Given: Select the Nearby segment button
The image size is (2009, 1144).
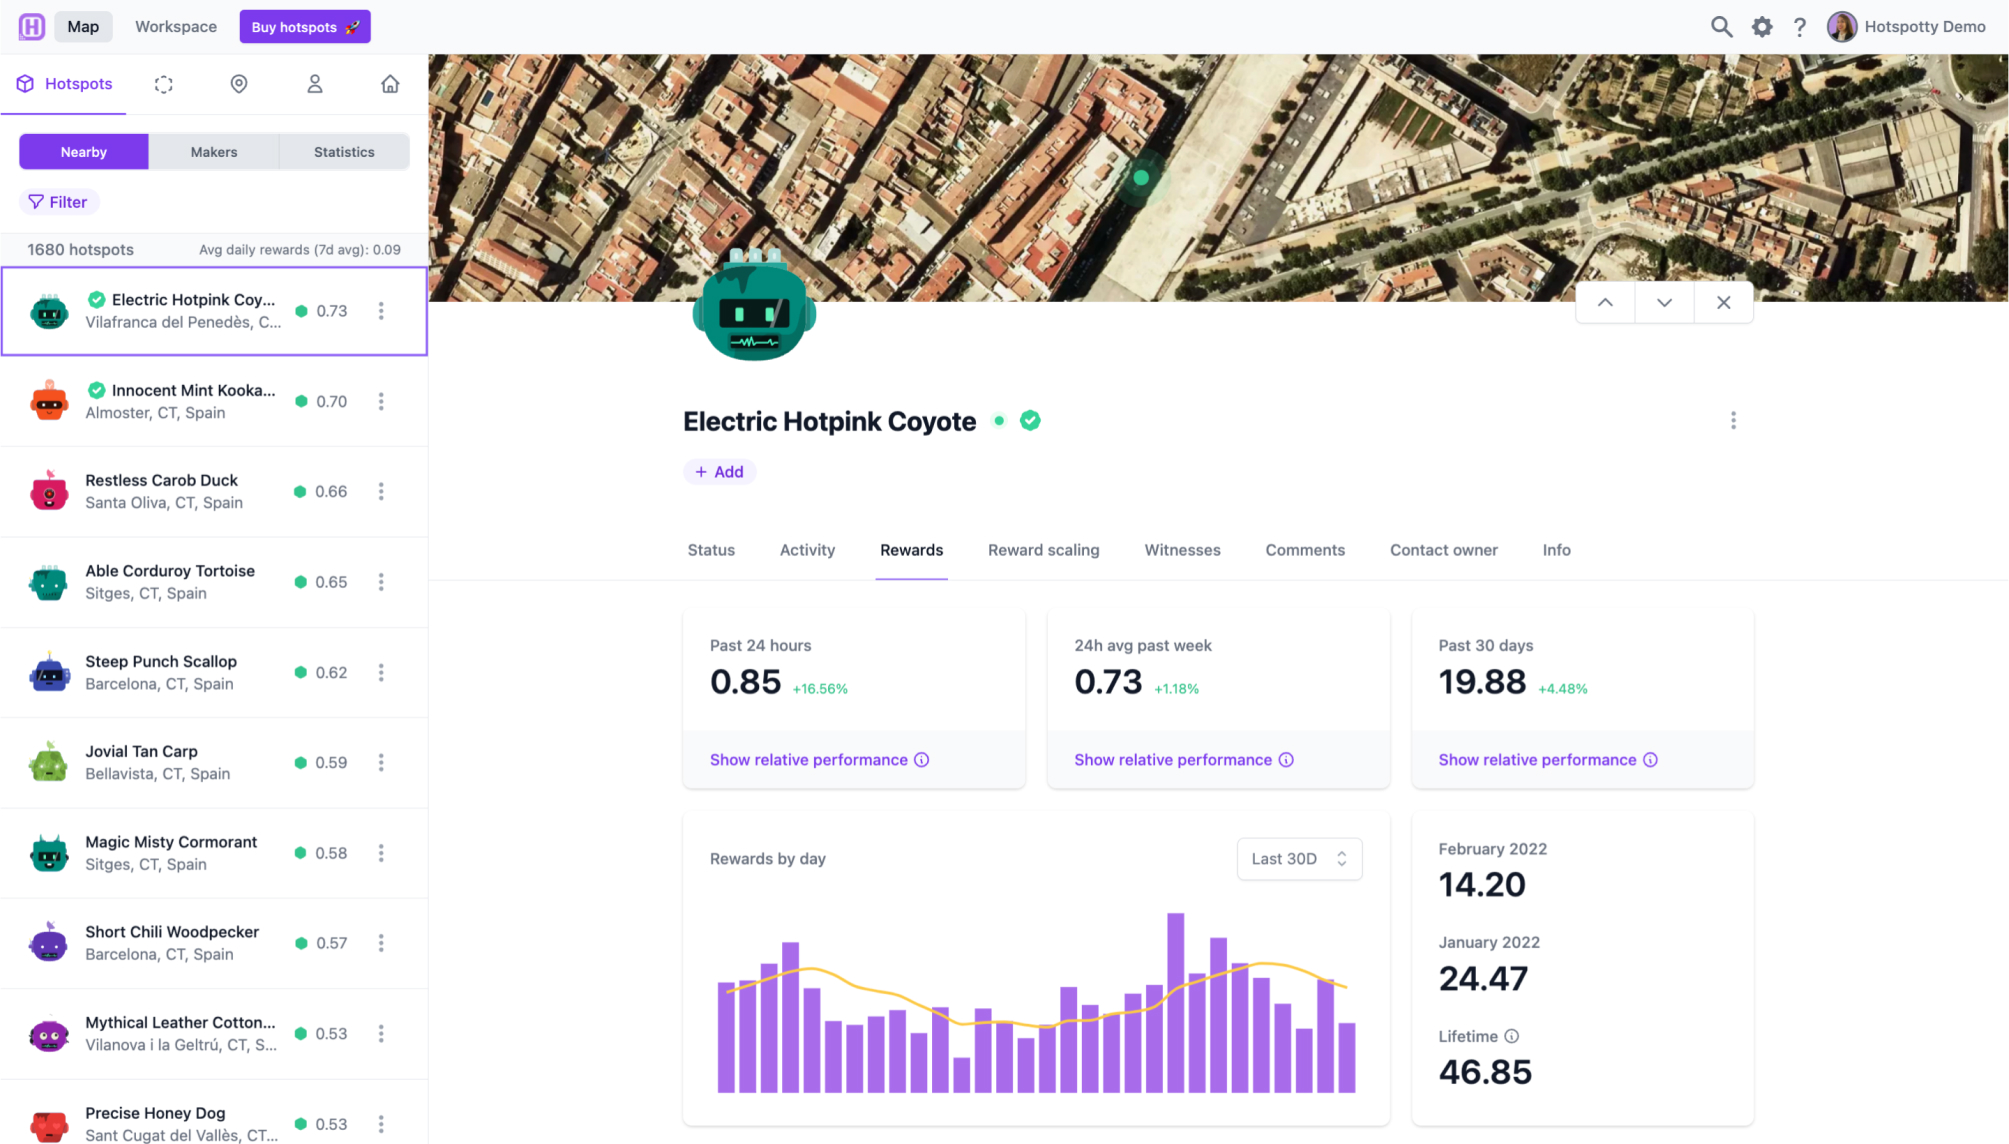Looking at the screenshot, I should click(84, 152).
